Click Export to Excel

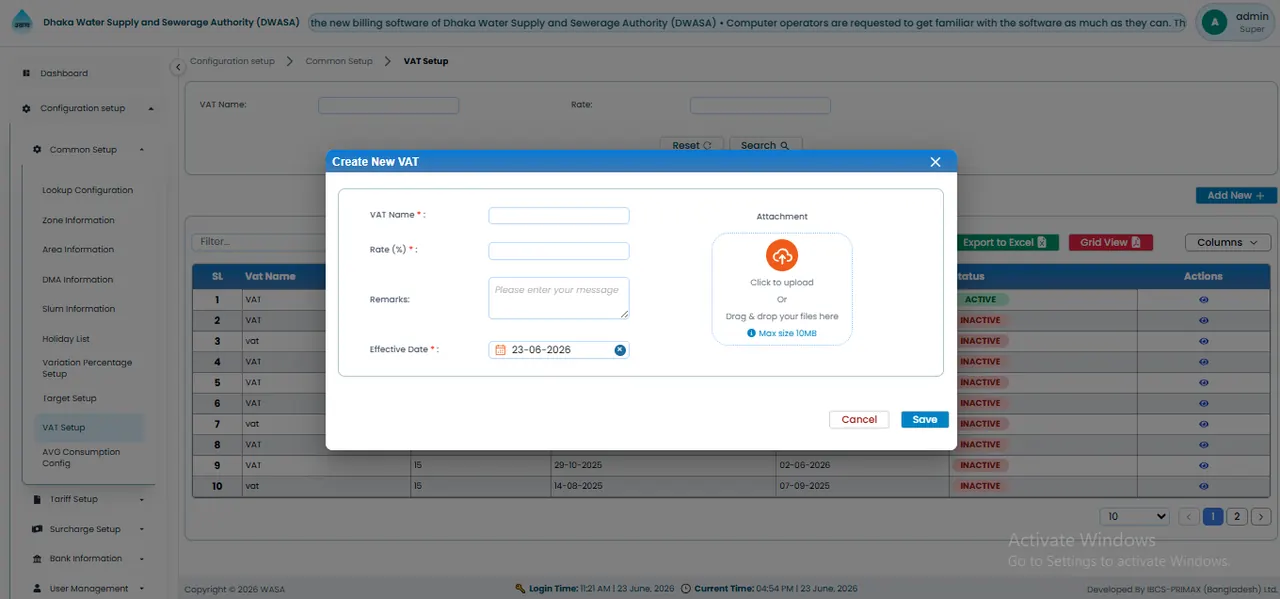pyautogui.click(x=1004, y=242)
